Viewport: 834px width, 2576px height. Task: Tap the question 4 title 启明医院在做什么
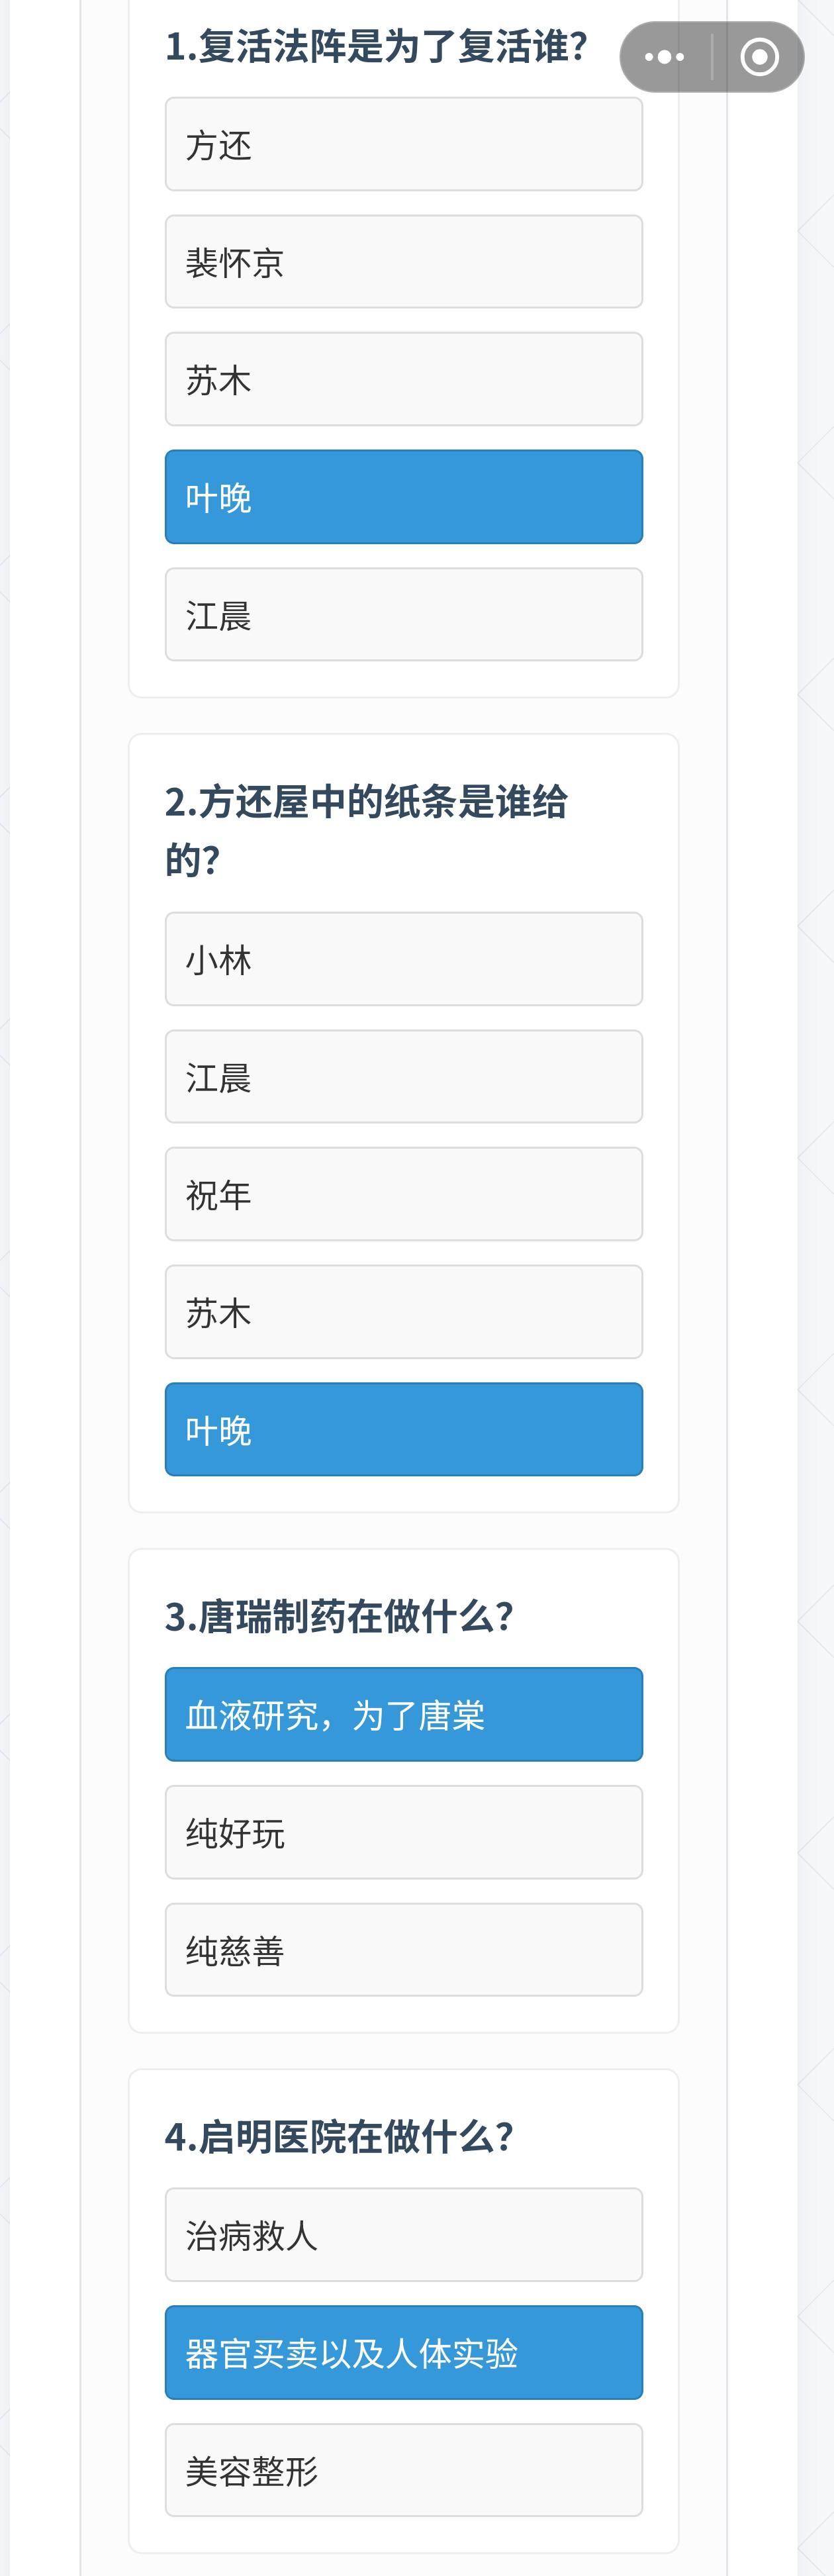[339, 2136]
